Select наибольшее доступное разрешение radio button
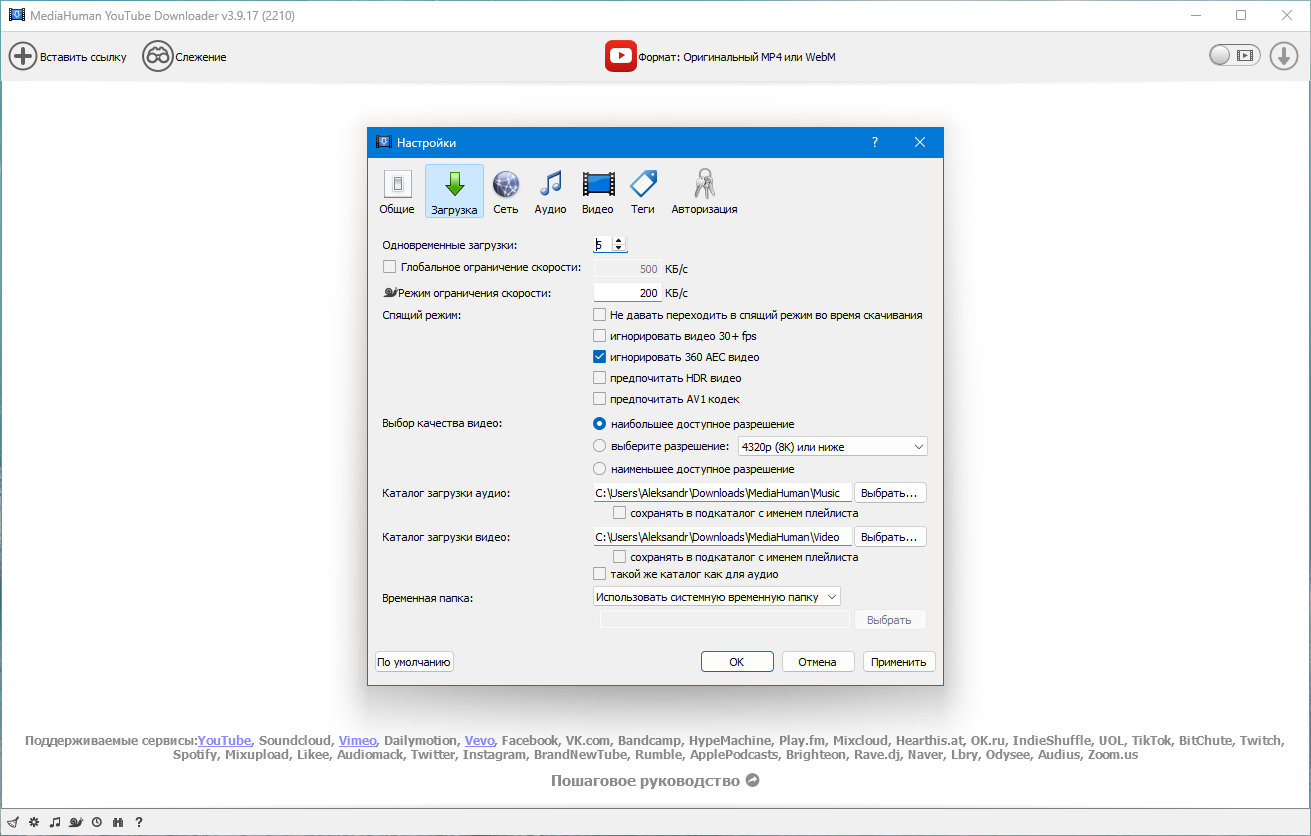The height and width of the screenshot is (836, 1311). (x=600, y=424)
